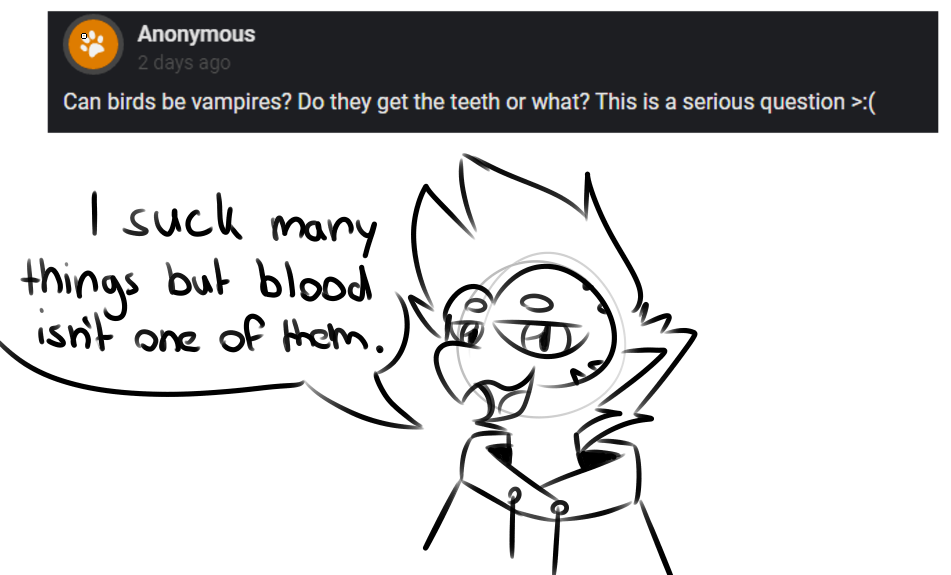Click the right hoodie drawstring eyelet
The image size is (951, 575).
(x=559, y=507)
